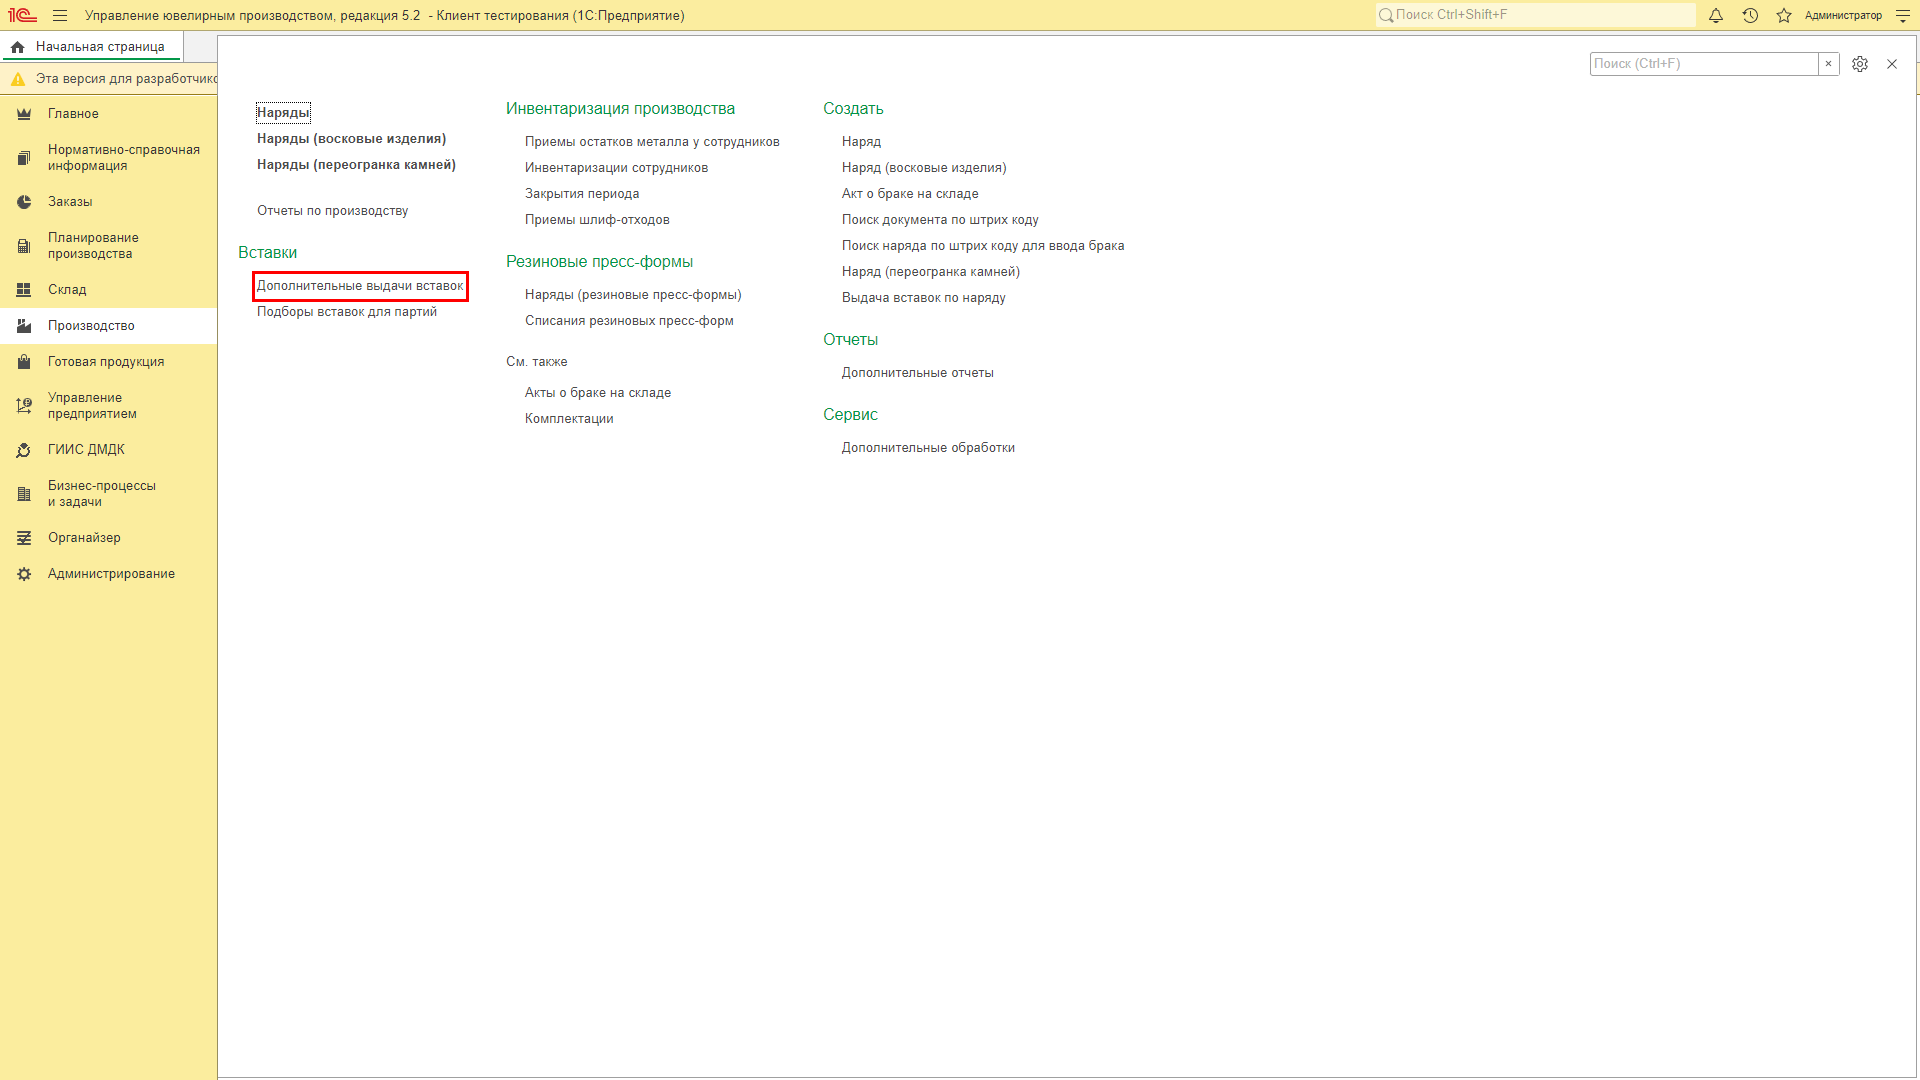Open Готовая продукция section
Image resolution: width=1920 pixels, height=1080 pixels.
coord(108,362)
